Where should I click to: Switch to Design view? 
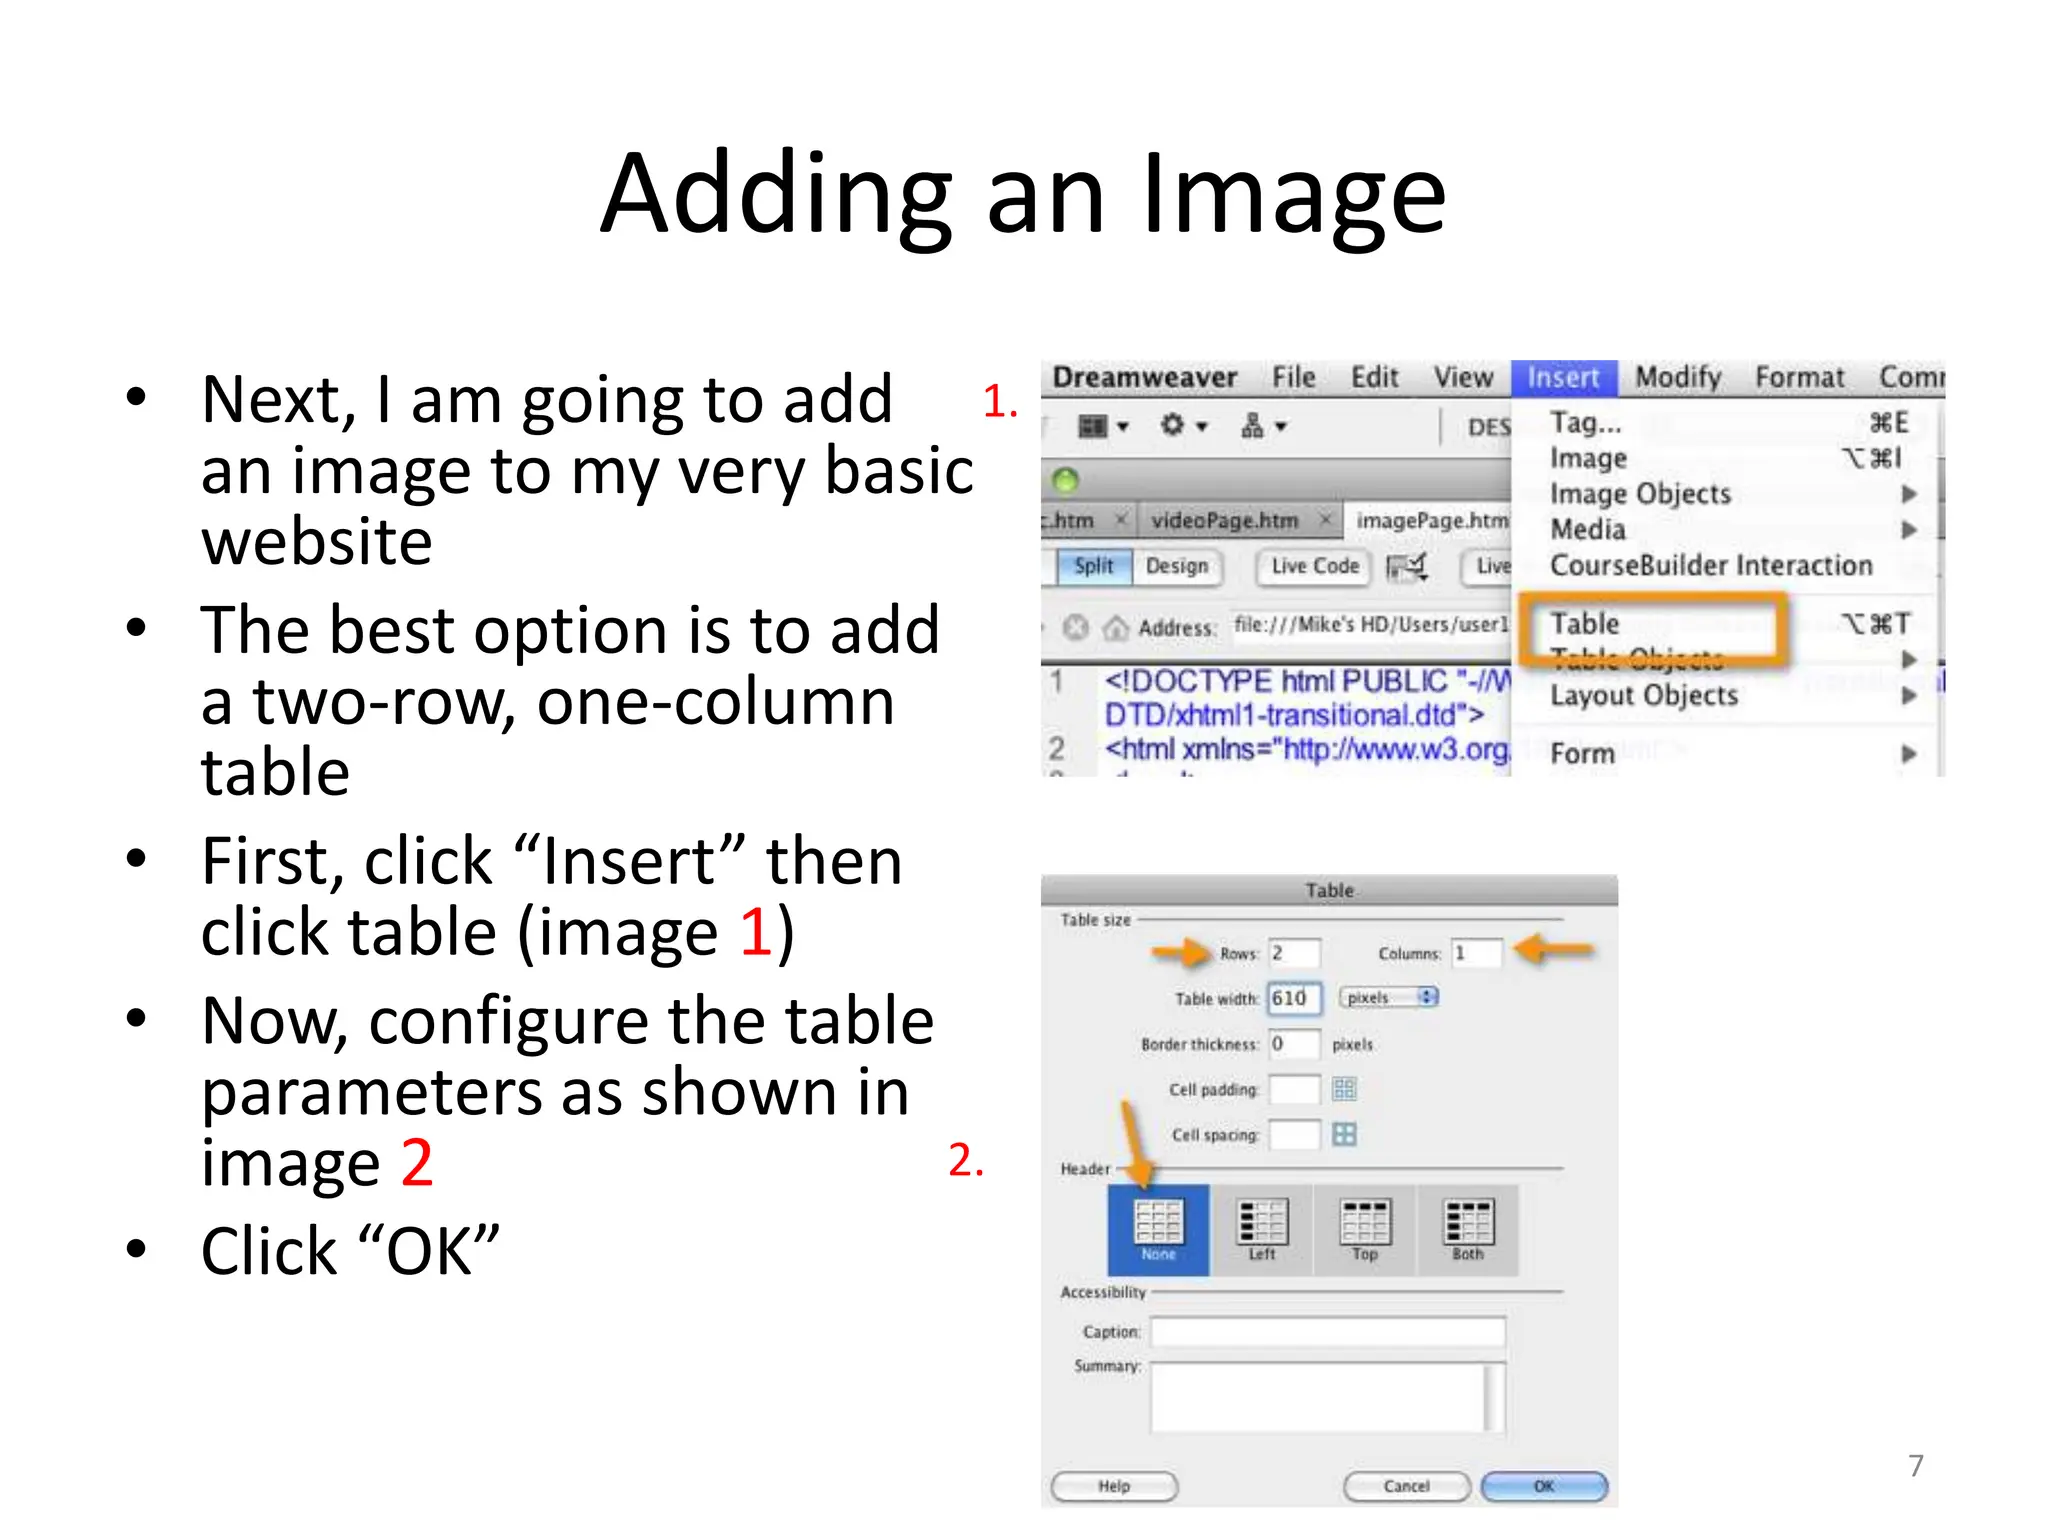click(1177, 567)
